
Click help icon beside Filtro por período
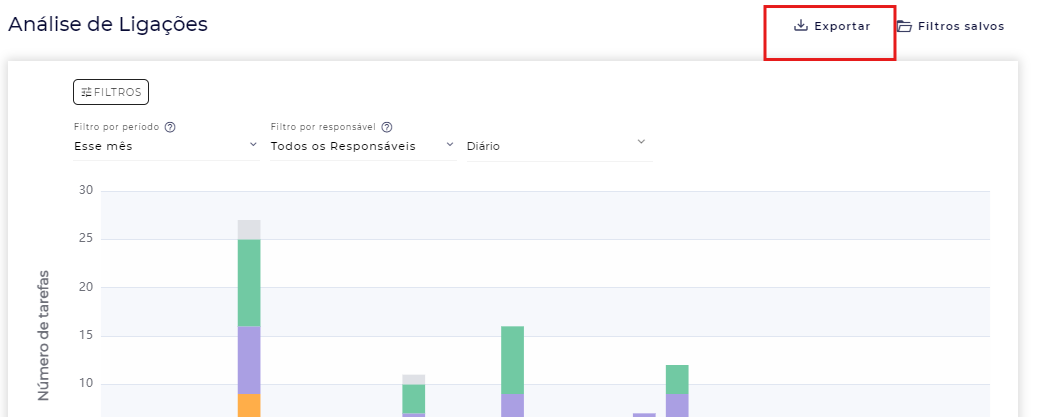pos(170,127)
